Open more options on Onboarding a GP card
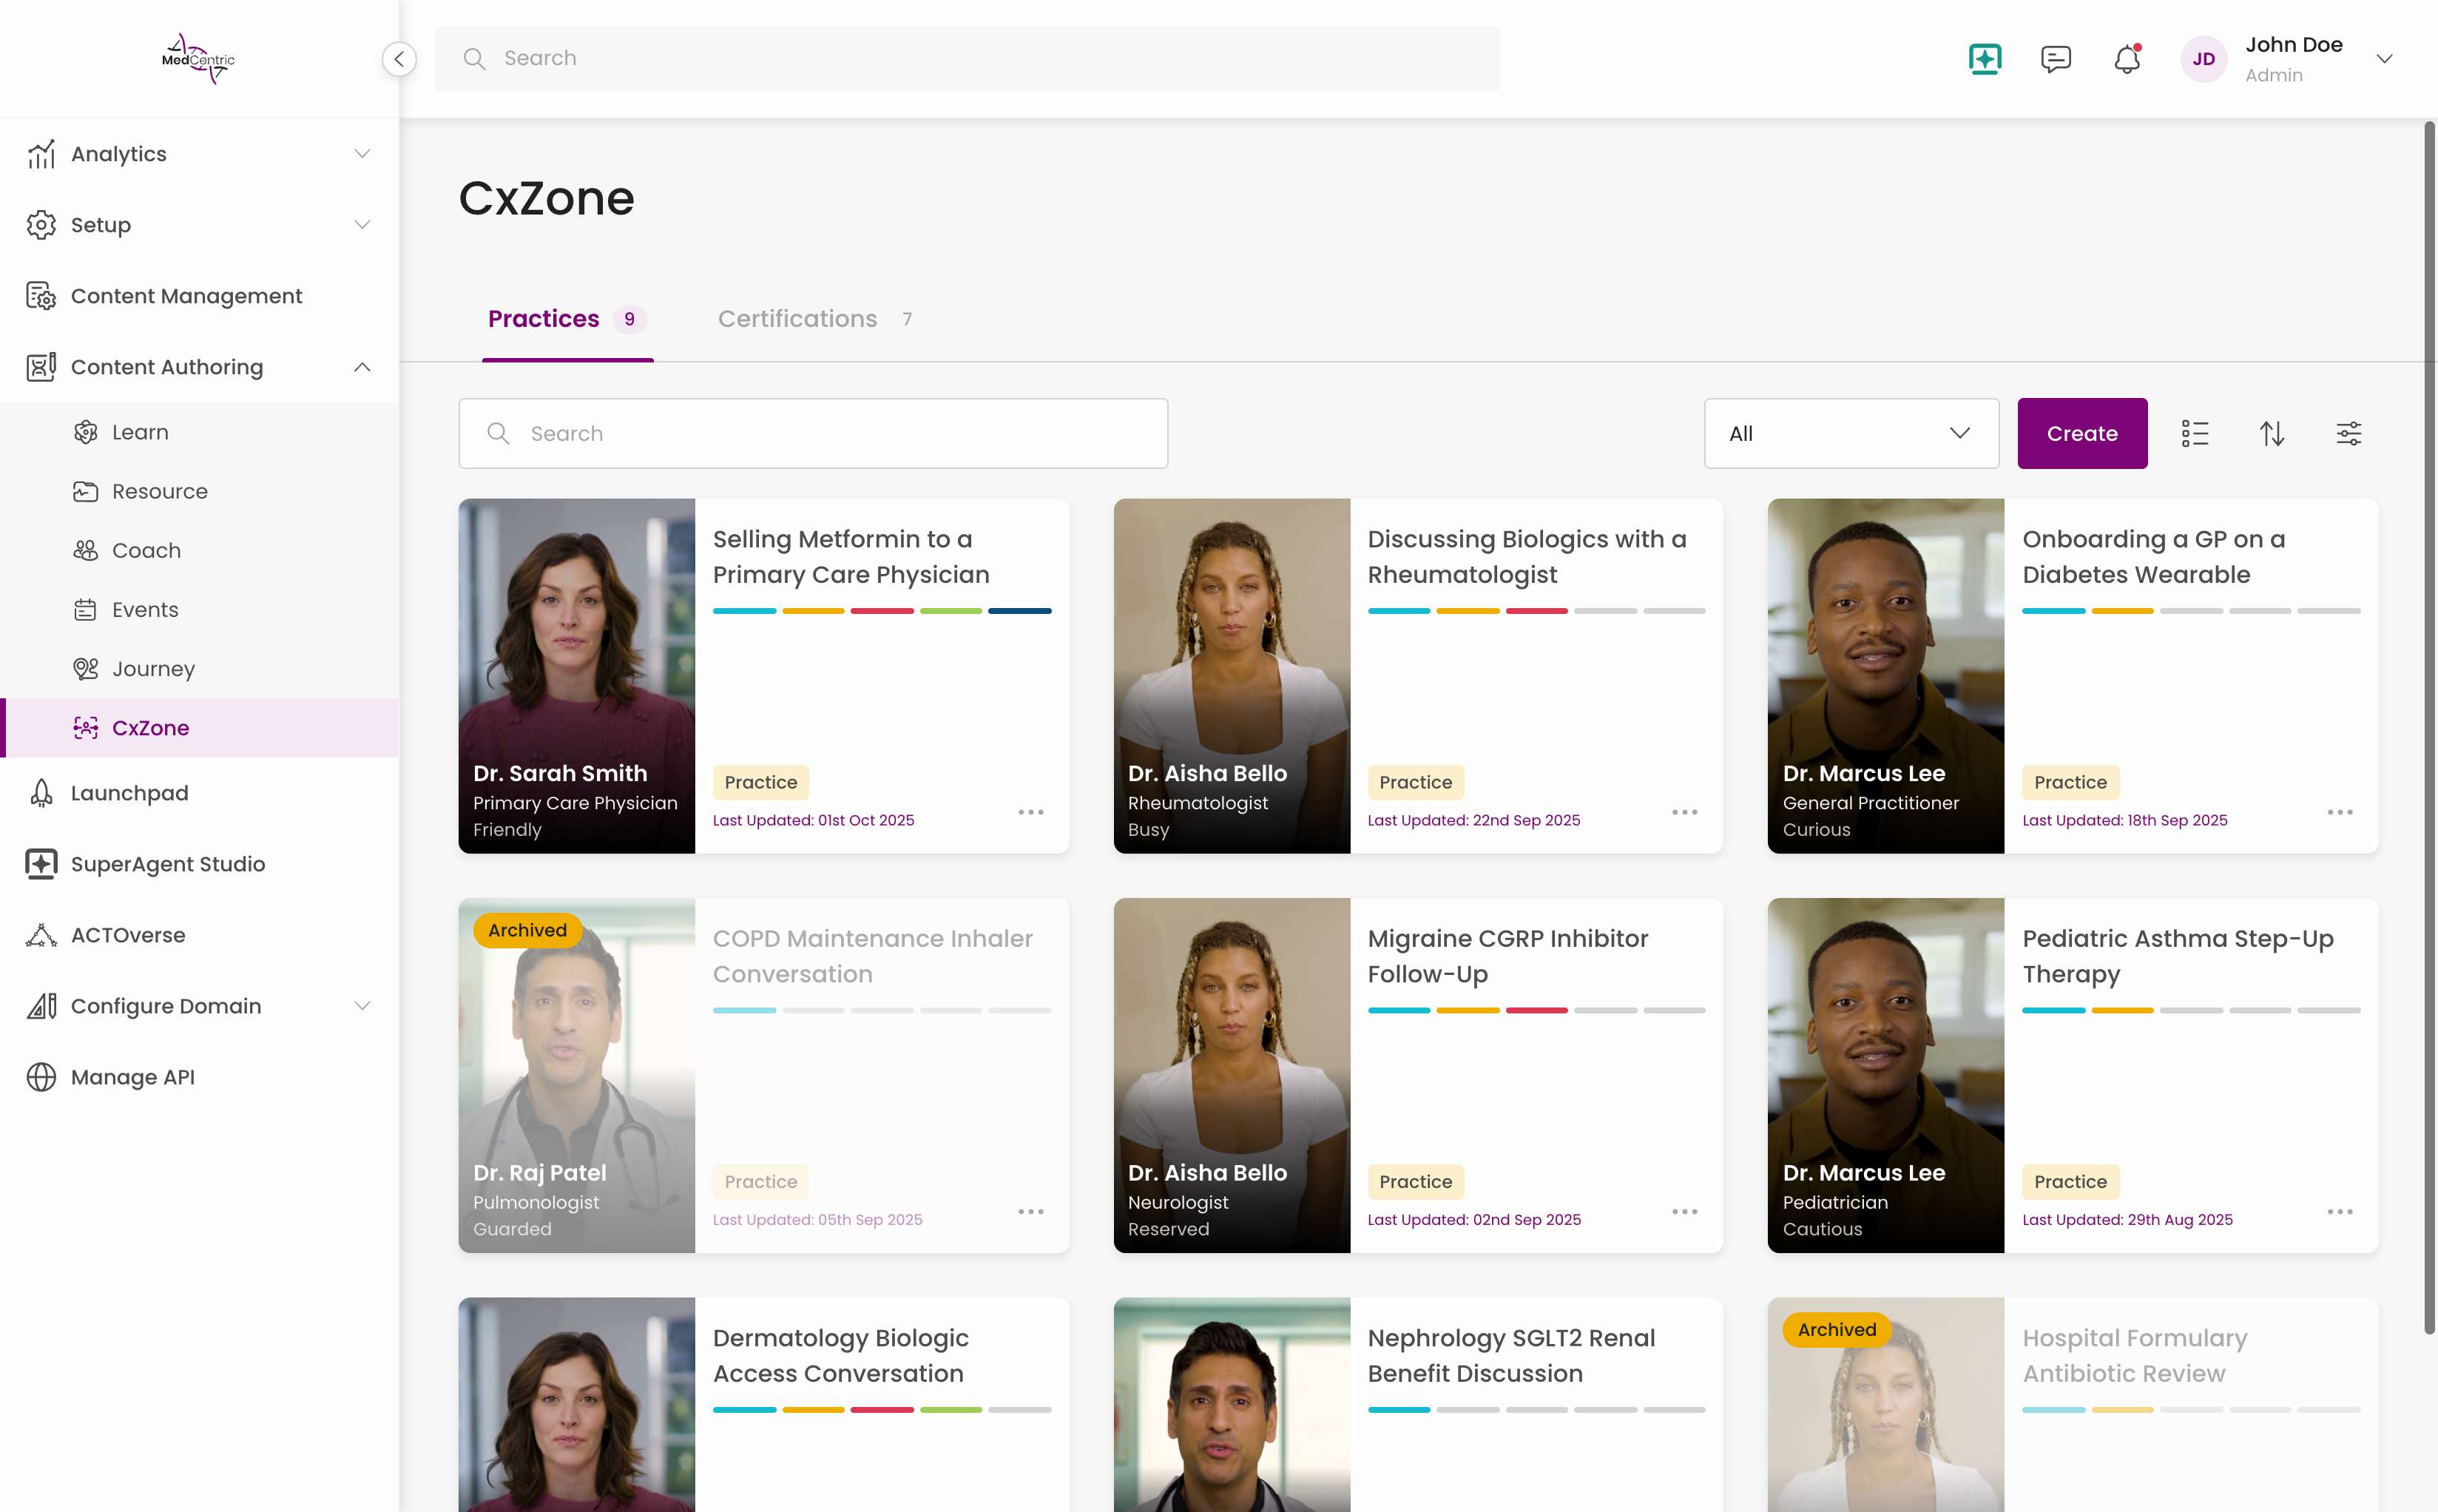This screenshot has width=2438, height=1512. [x=2339, y=812]
